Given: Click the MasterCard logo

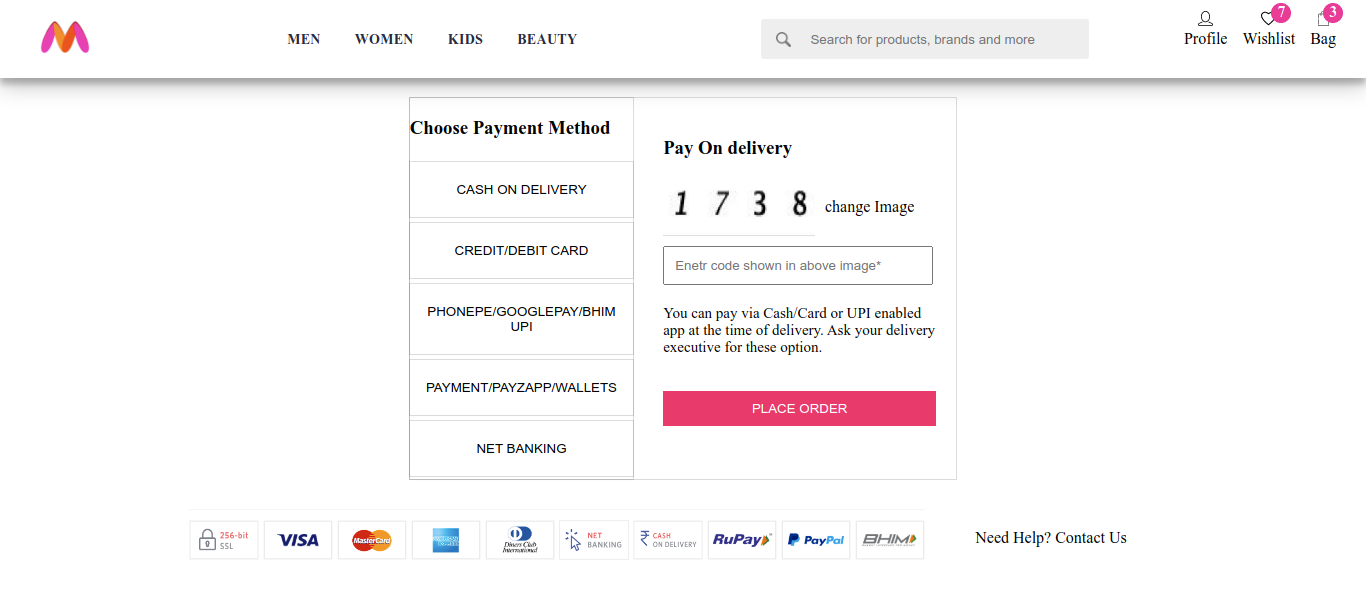Looking at the screenshot, I should [x=372, y=540].
